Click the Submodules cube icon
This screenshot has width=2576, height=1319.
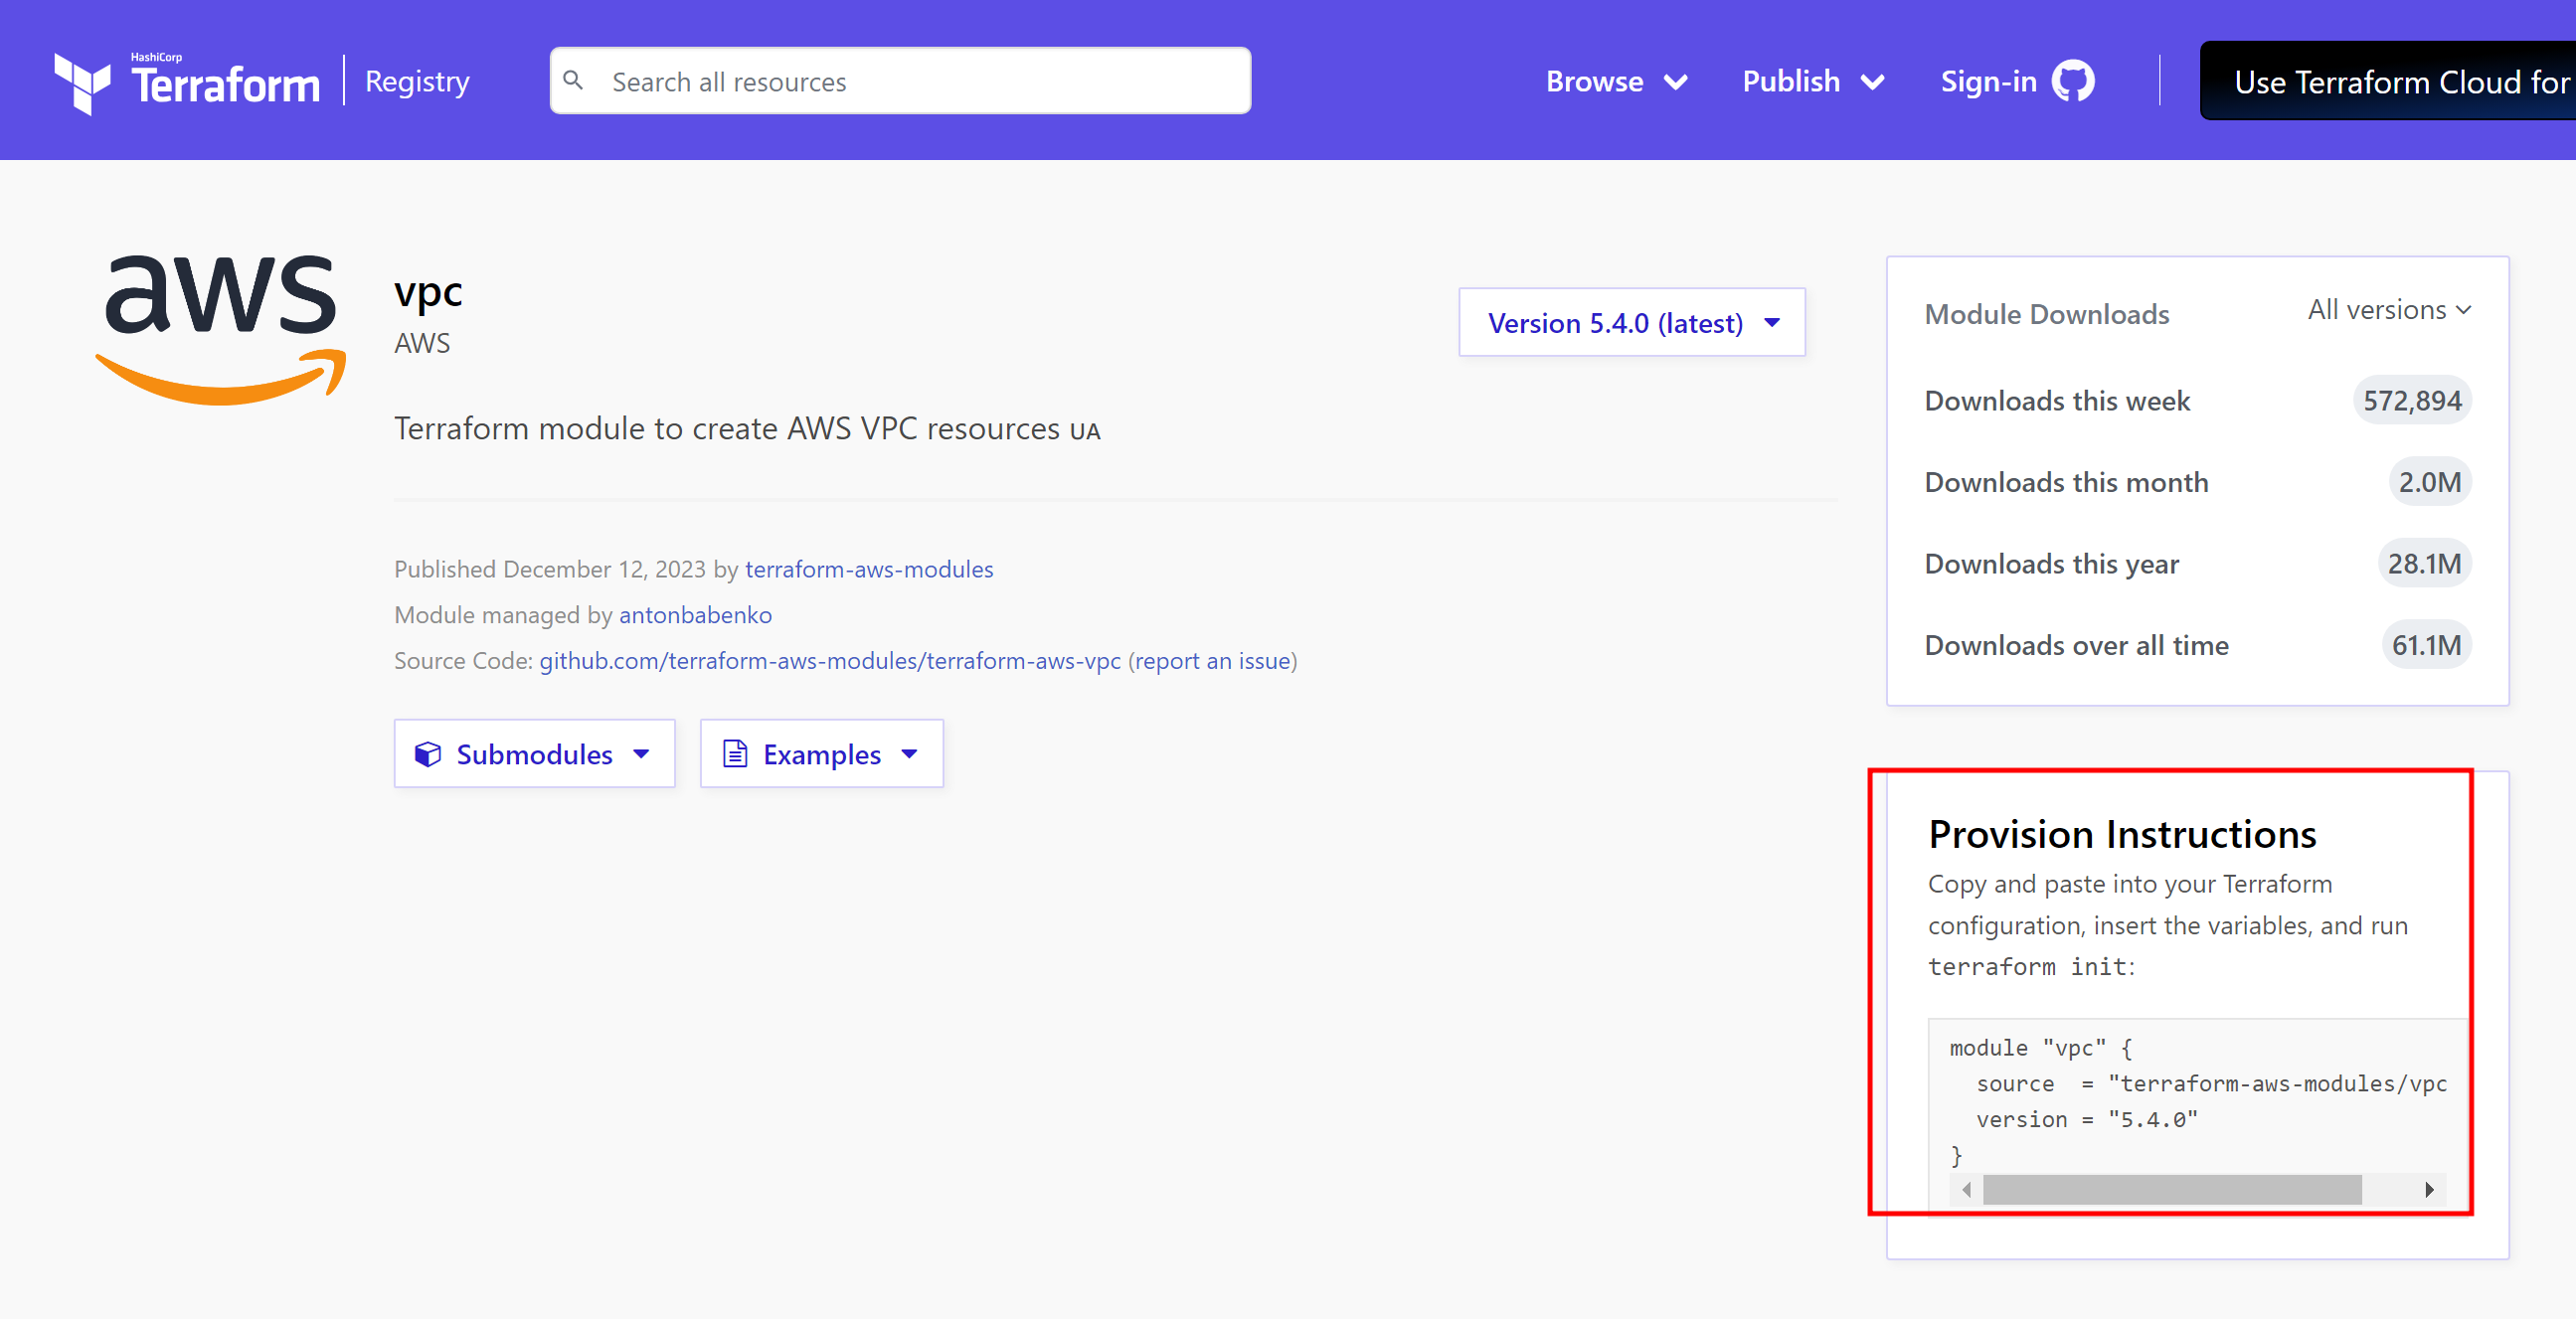click(x=428, y=754)
